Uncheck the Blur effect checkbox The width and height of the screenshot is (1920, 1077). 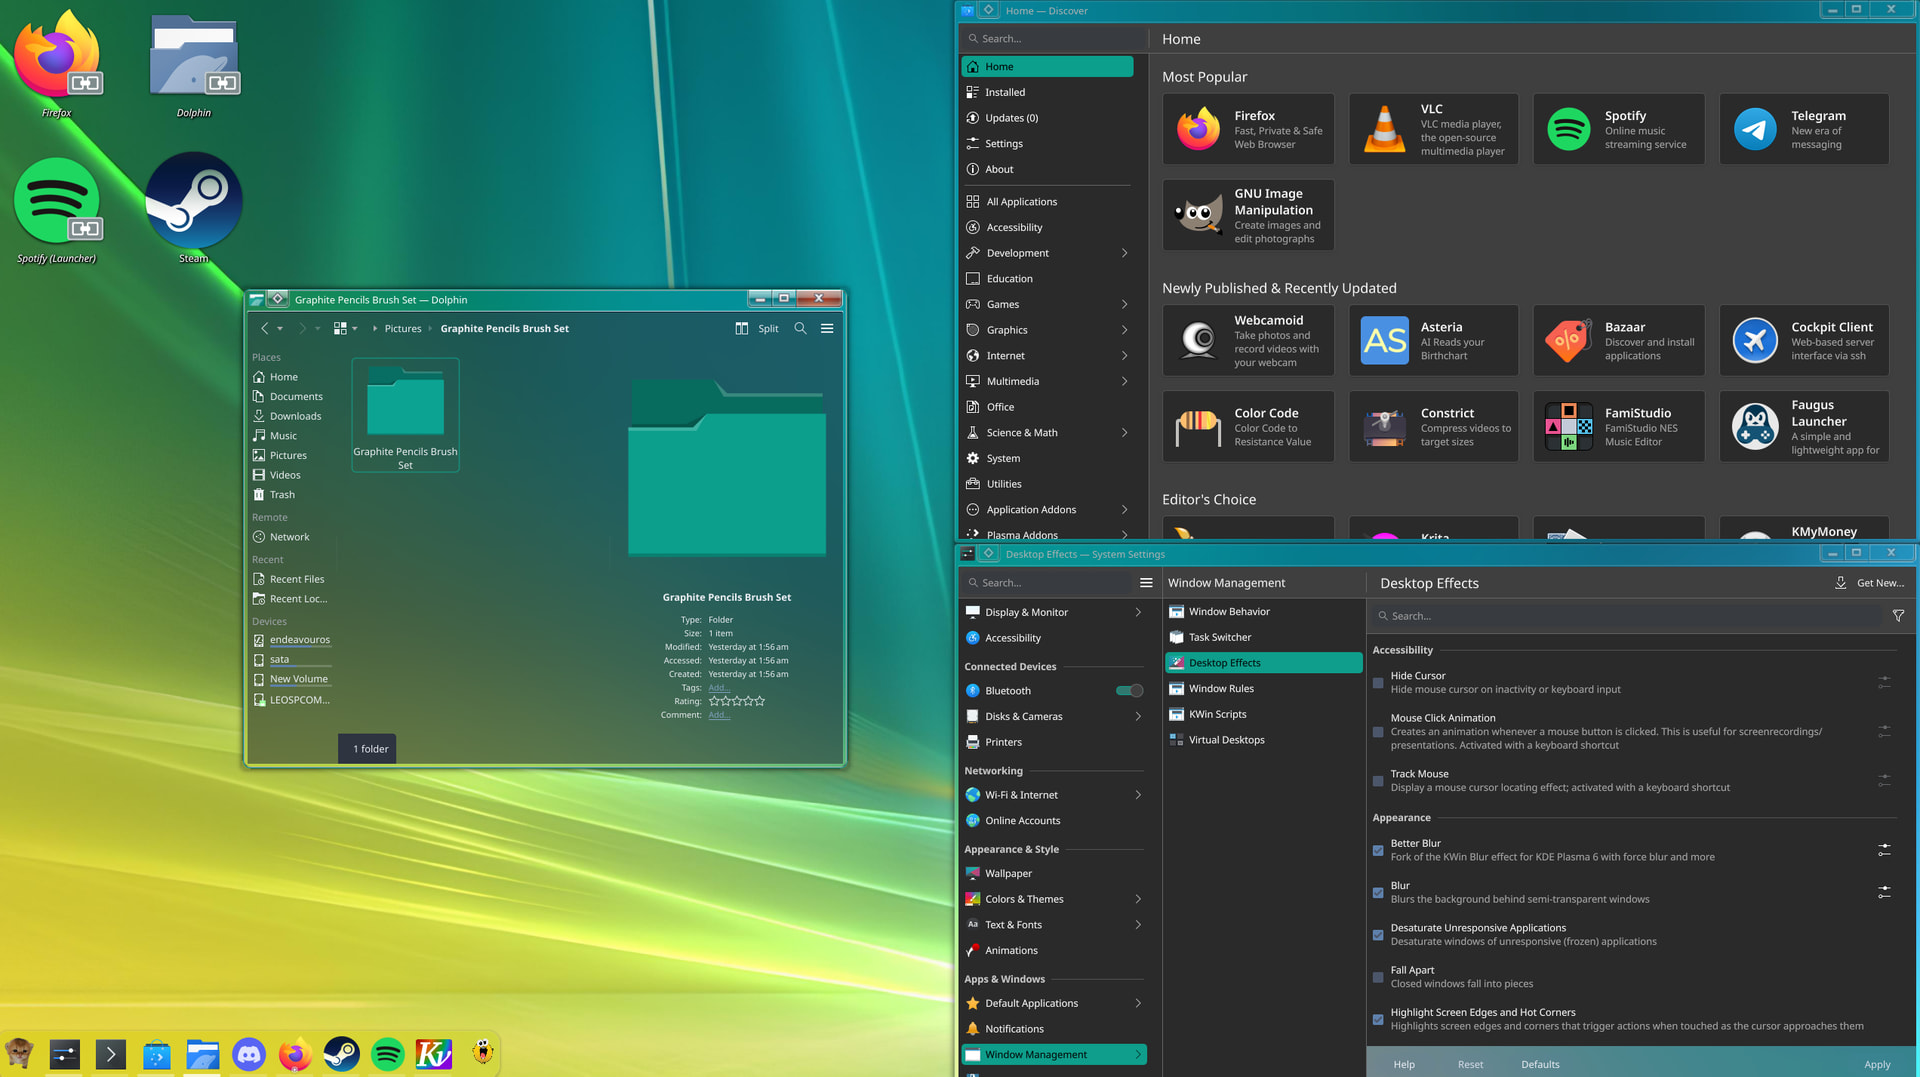click(1378, 893)
